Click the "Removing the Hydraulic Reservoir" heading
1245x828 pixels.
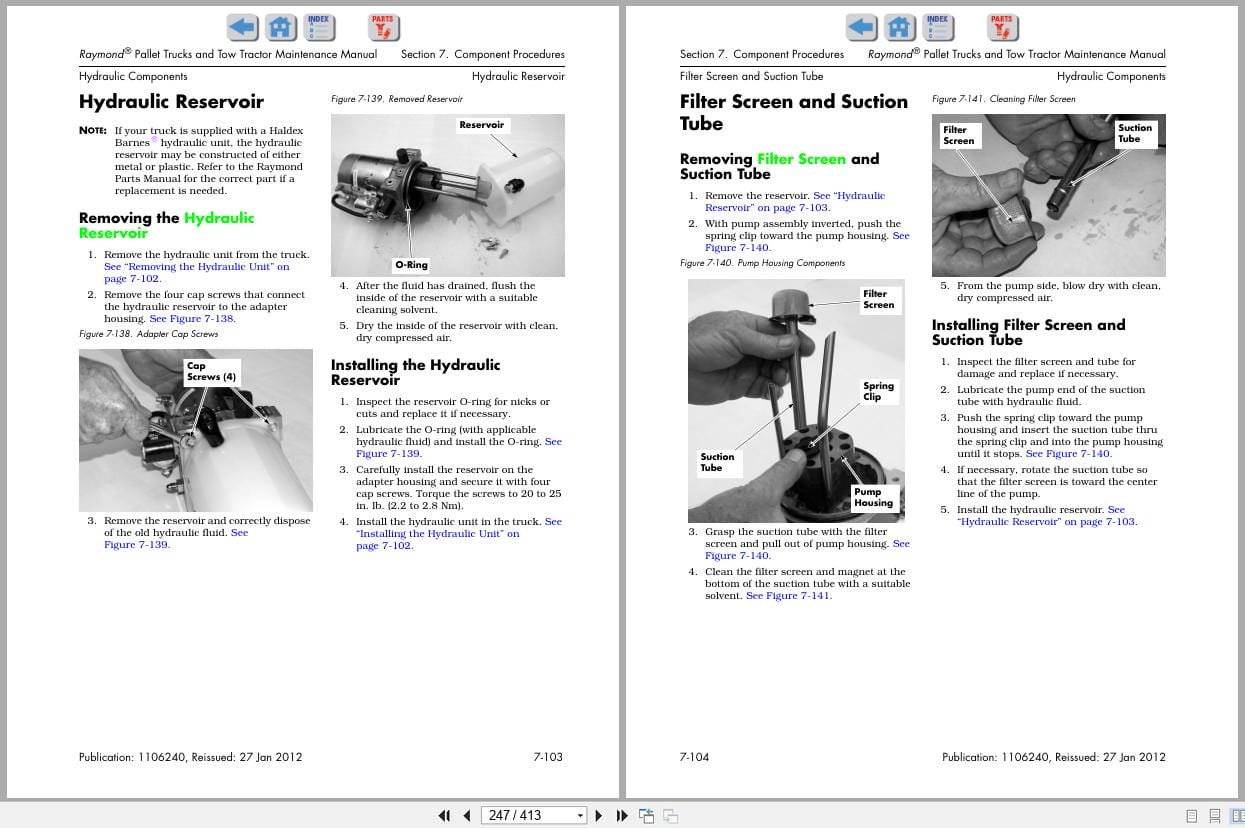(167, 225)
